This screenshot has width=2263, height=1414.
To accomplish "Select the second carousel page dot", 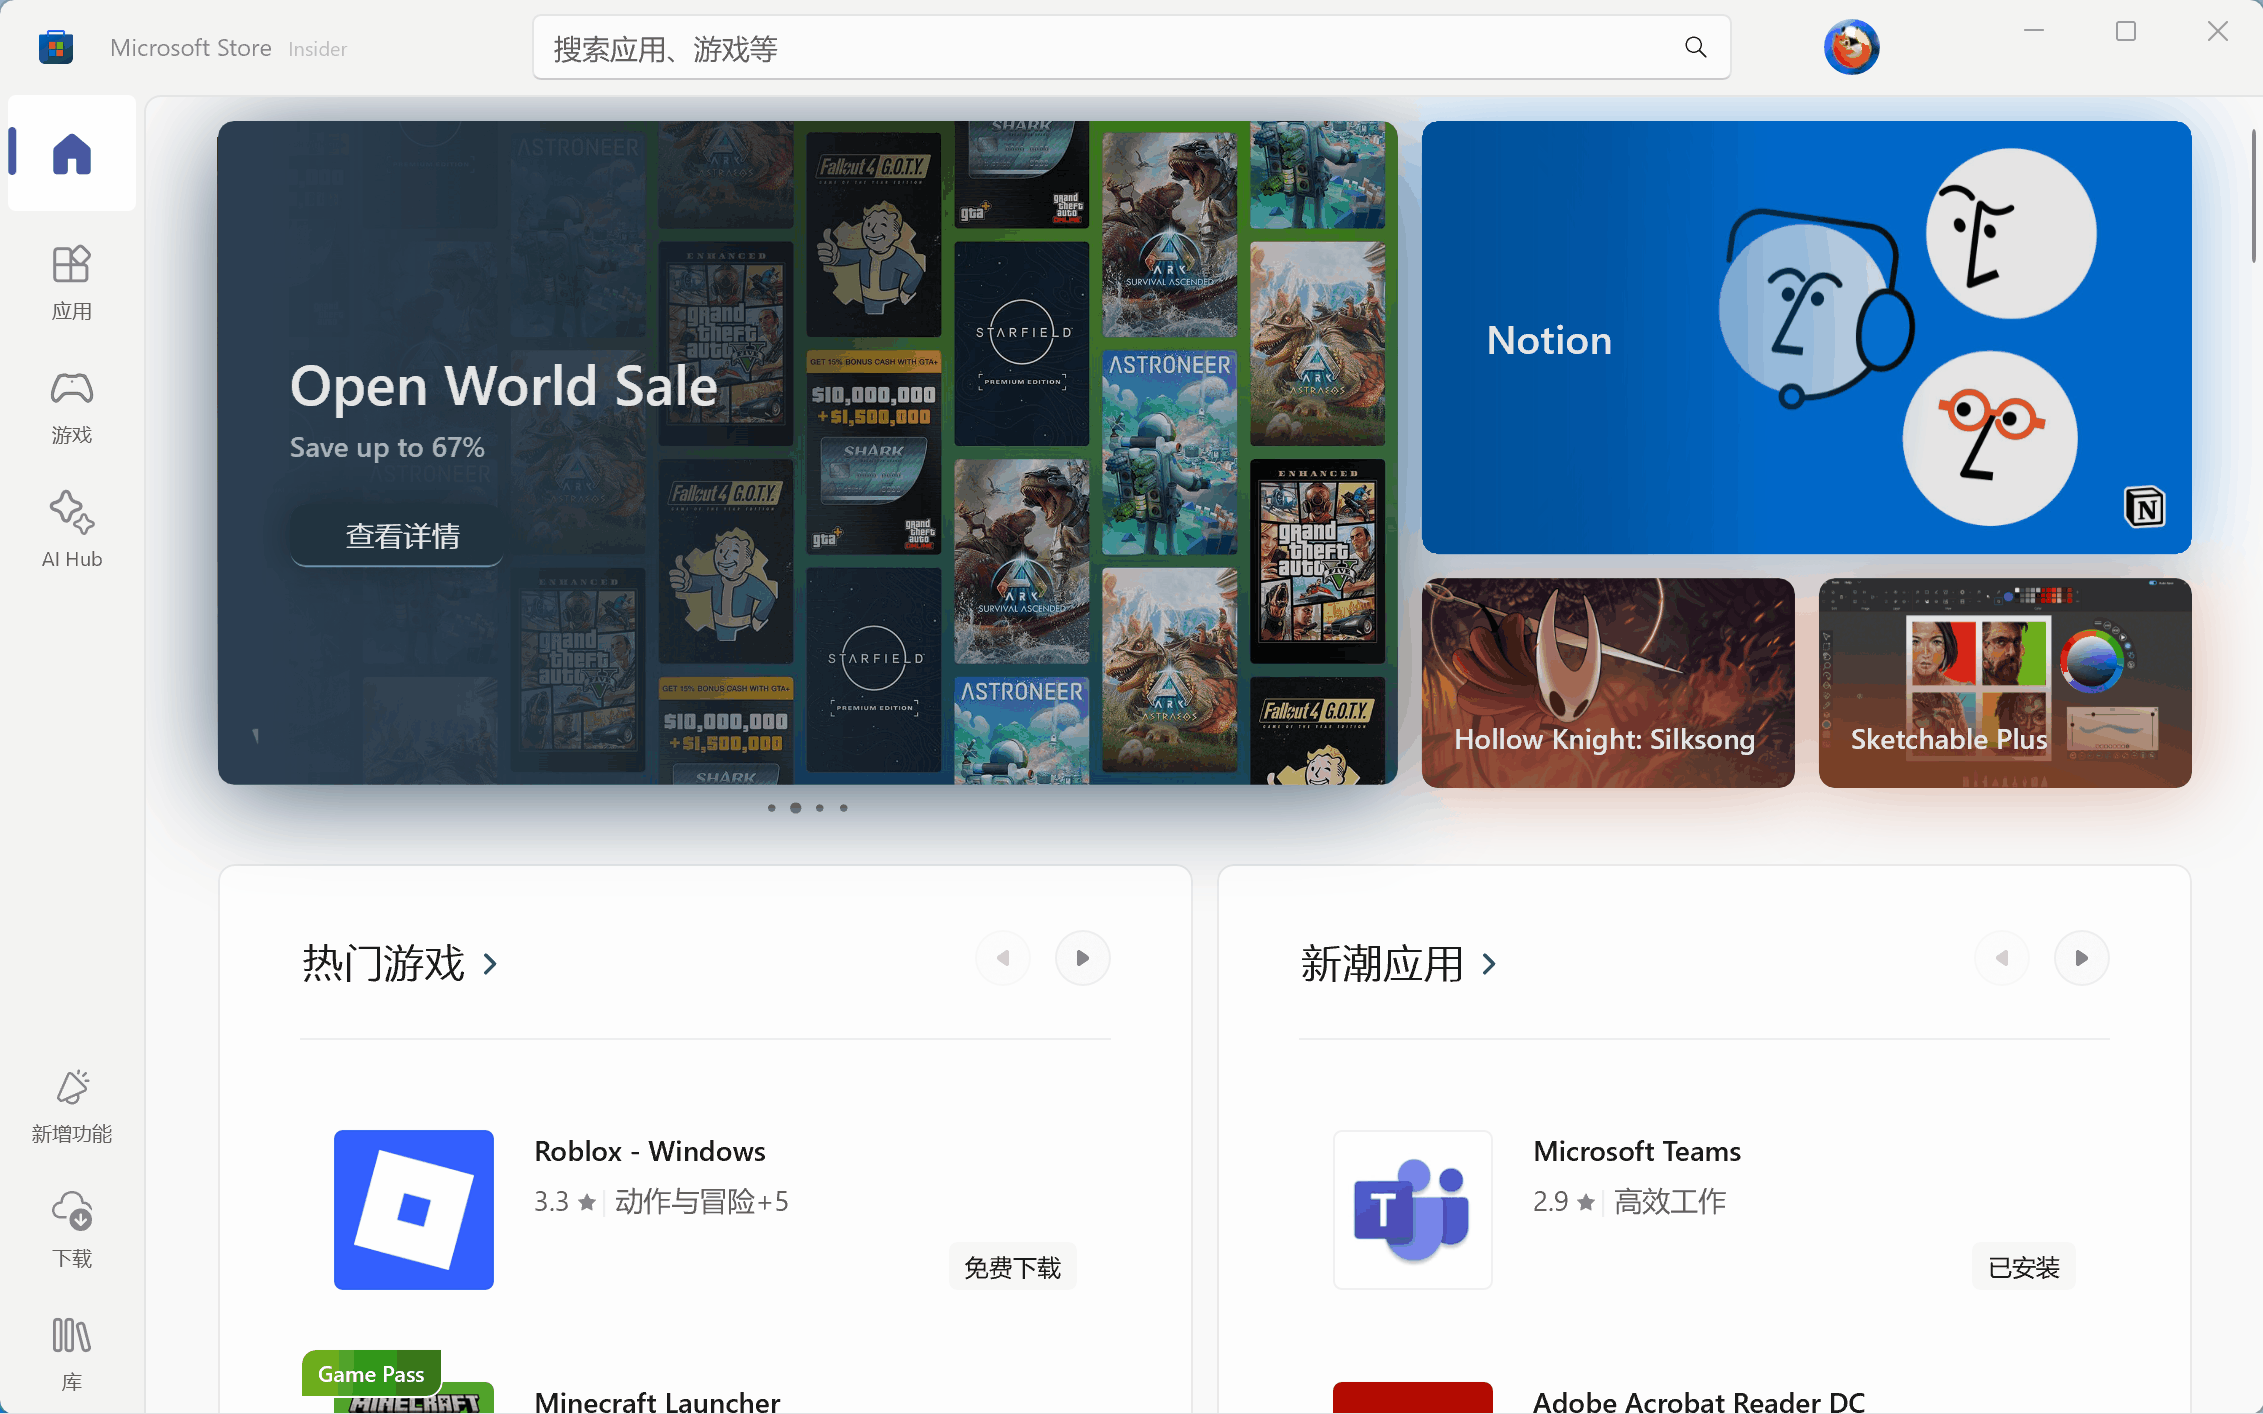I will [x=795, y=808].
